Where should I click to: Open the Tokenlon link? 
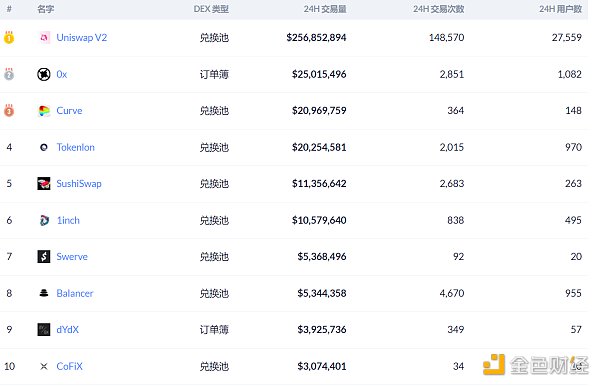click(x=75, y=147)
